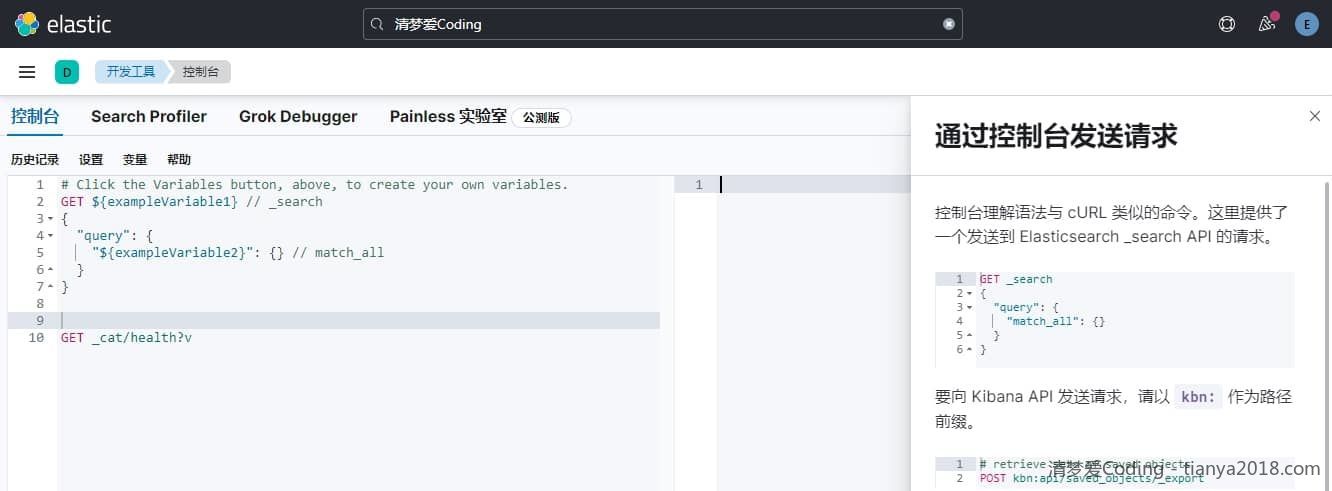The height and width of the screenshot is (491, 1332).
Task: Open the hamburger navigation menu
Action: click(x=27, y=72)
